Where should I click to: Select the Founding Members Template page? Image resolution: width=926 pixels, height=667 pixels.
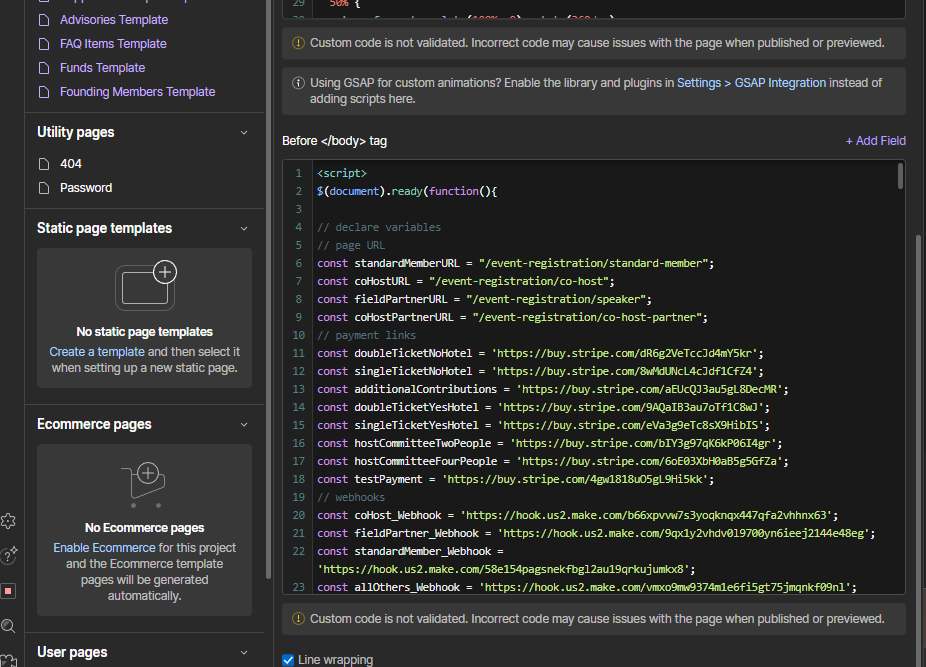click(x=137, y=92)
